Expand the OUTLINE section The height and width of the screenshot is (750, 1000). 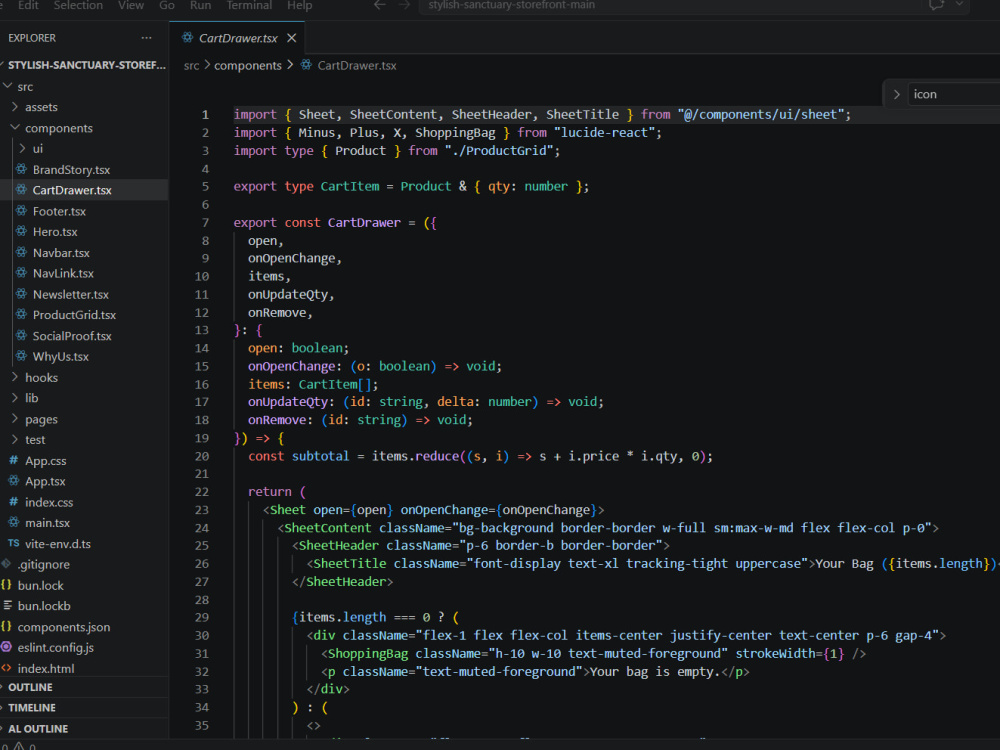[84, 688]
